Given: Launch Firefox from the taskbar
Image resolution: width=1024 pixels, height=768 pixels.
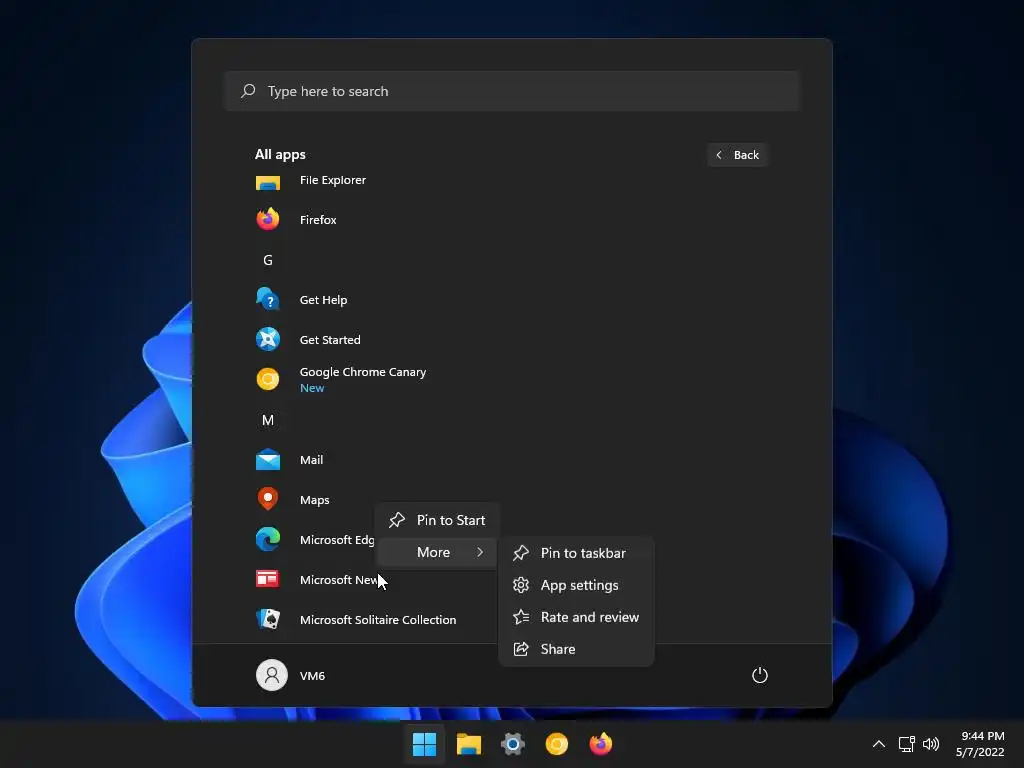Looking at the screenshot, I should tap(601, 744).
